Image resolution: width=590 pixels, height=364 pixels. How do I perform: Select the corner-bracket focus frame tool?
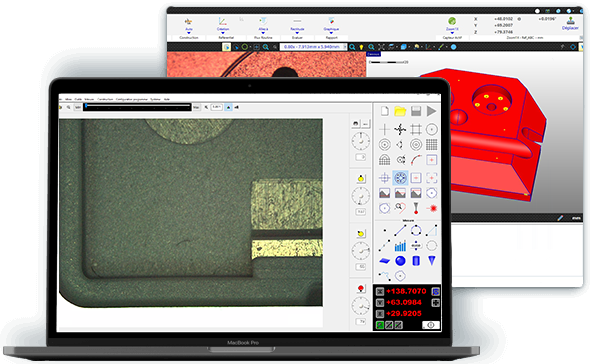(x=432, y=178)
